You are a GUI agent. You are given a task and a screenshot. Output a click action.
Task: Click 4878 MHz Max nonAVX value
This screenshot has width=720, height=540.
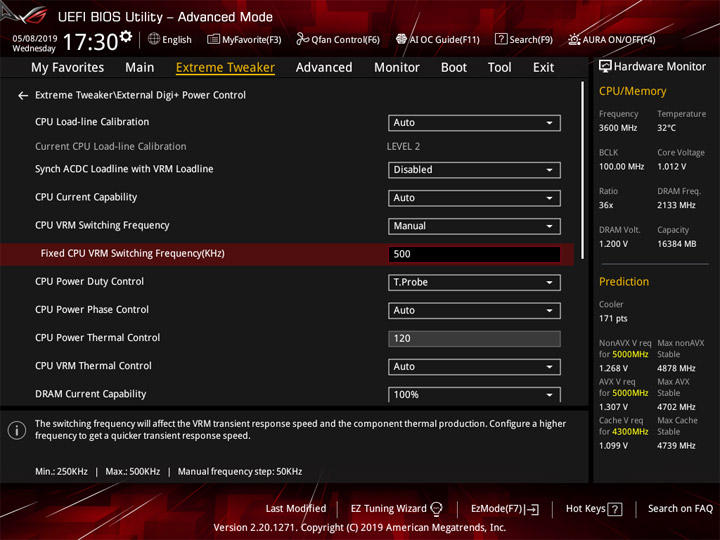676,368
